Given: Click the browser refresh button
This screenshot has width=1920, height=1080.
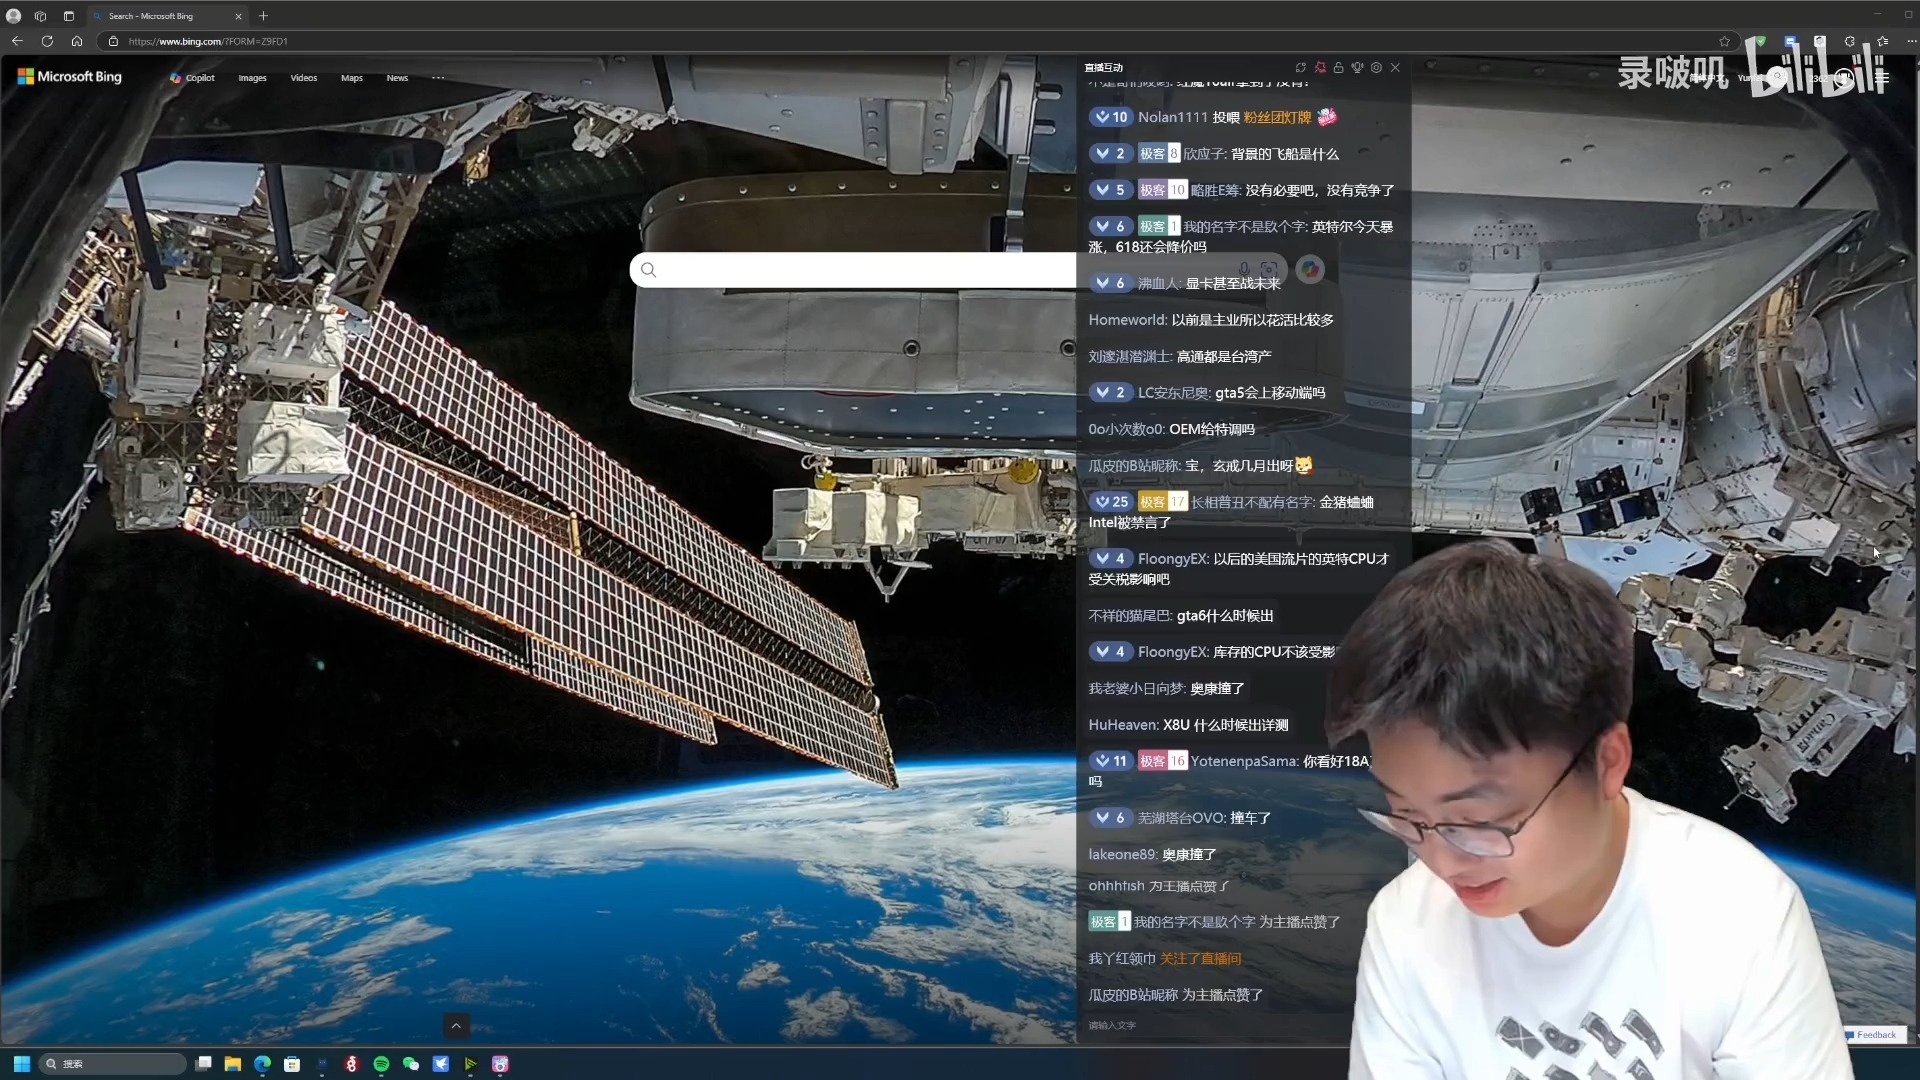Looking at the screenshot, I should coord(47,41).
